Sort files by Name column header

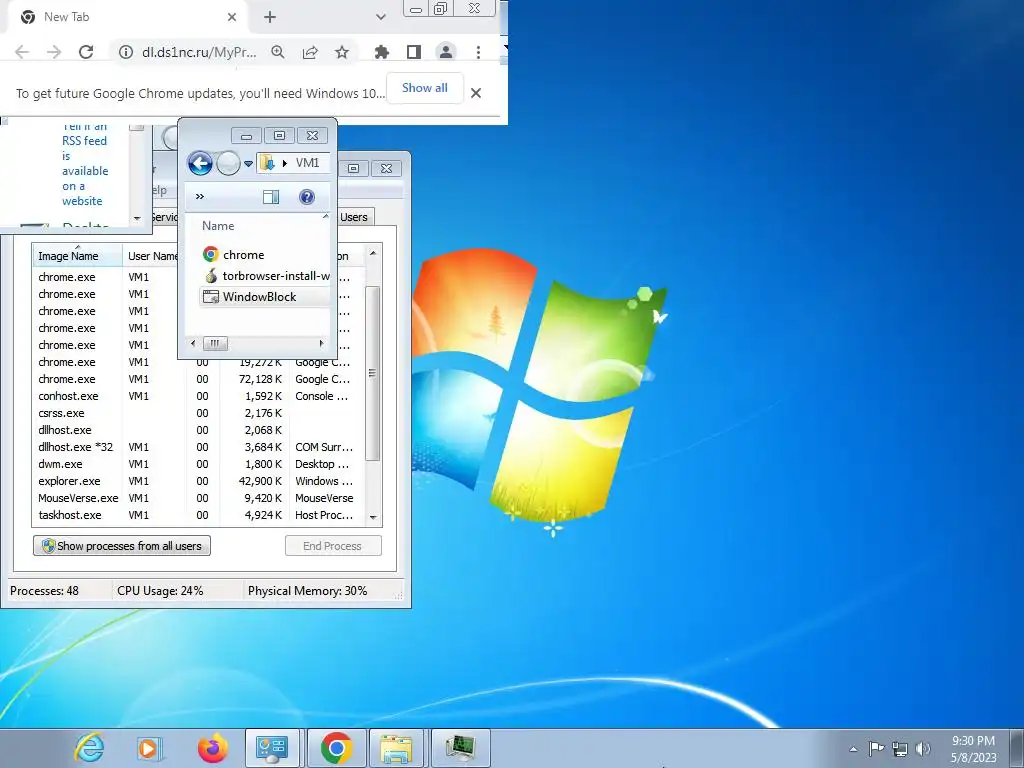[218, 226]
